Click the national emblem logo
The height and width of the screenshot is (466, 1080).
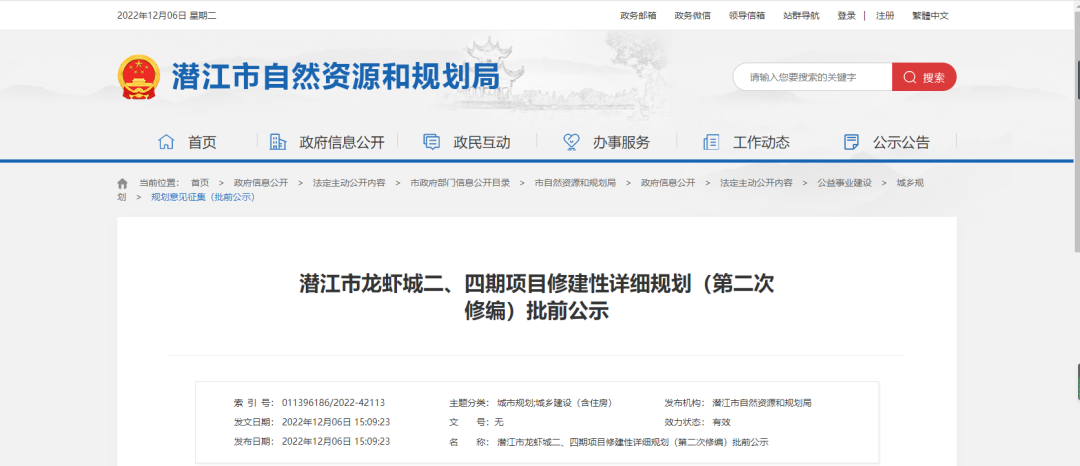[138, 77]
